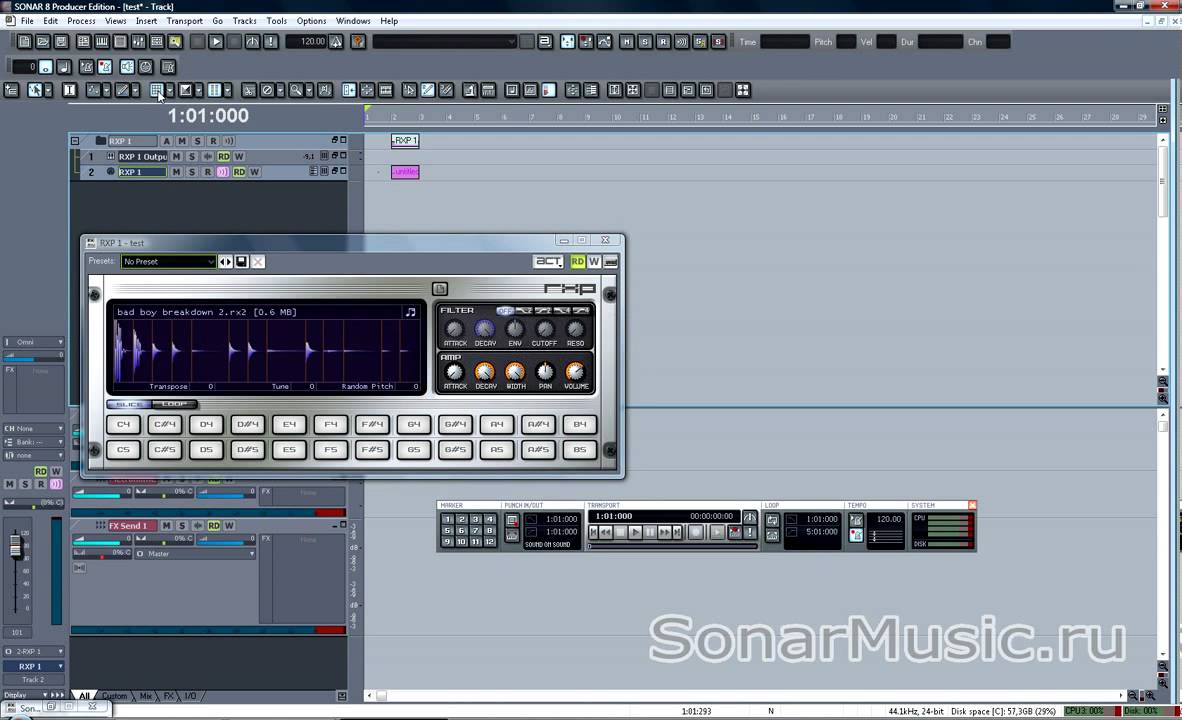Viewport: 1182px width, 720px height.
Task: Select the scissors split tool
Action: [x=248, y=90]
